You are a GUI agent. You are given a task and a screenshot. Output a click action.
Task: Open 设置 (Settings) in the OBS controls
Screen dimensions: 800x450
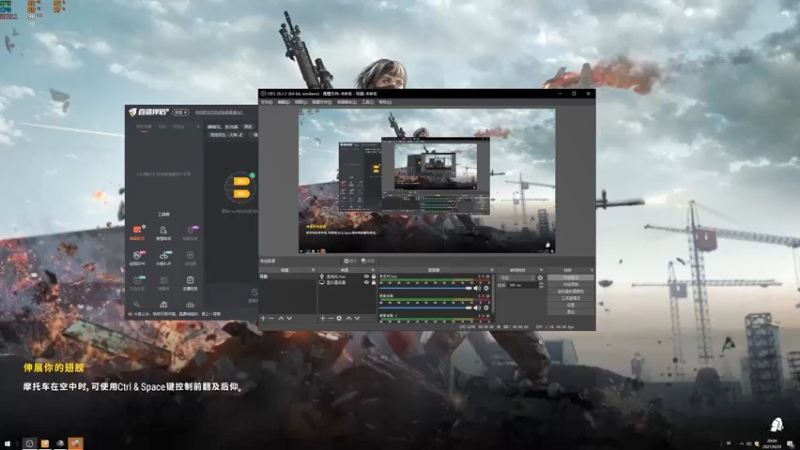pos(570,305)
